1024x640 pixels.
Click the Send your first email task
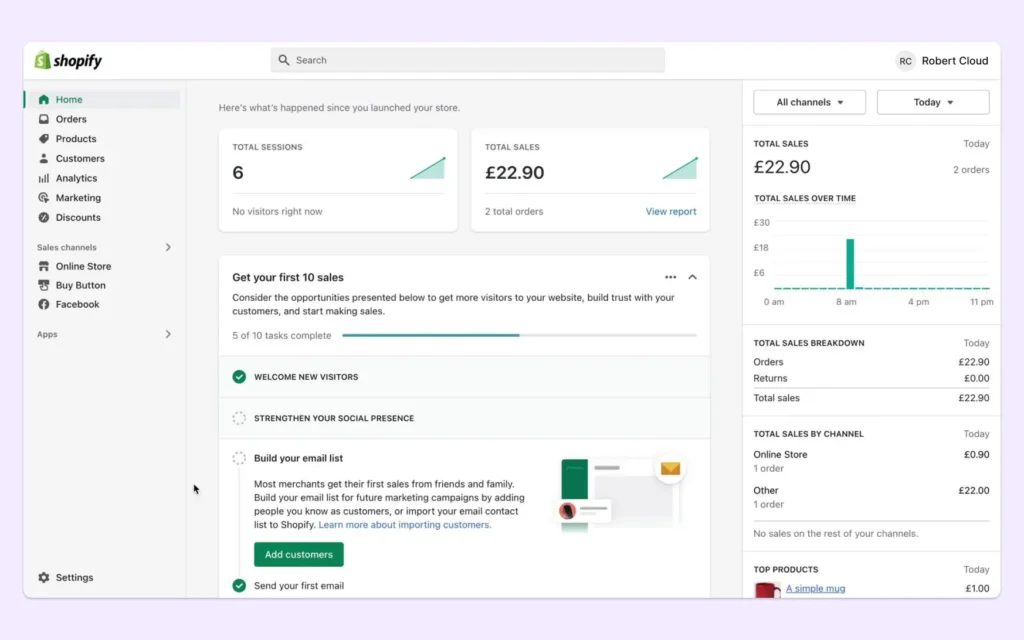point(298,585)
